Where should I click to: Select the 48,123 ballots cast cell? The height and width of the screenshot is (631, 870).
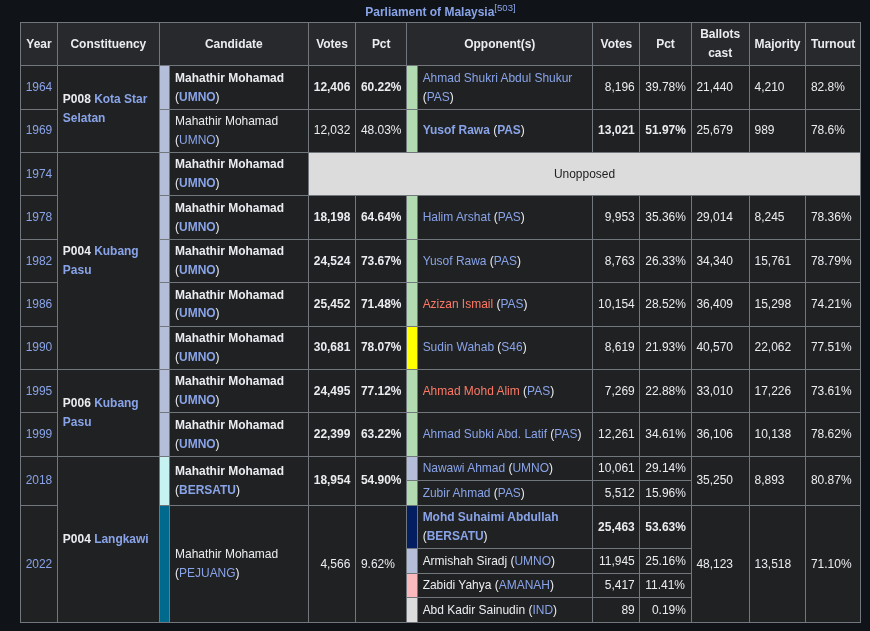point(720,564)
